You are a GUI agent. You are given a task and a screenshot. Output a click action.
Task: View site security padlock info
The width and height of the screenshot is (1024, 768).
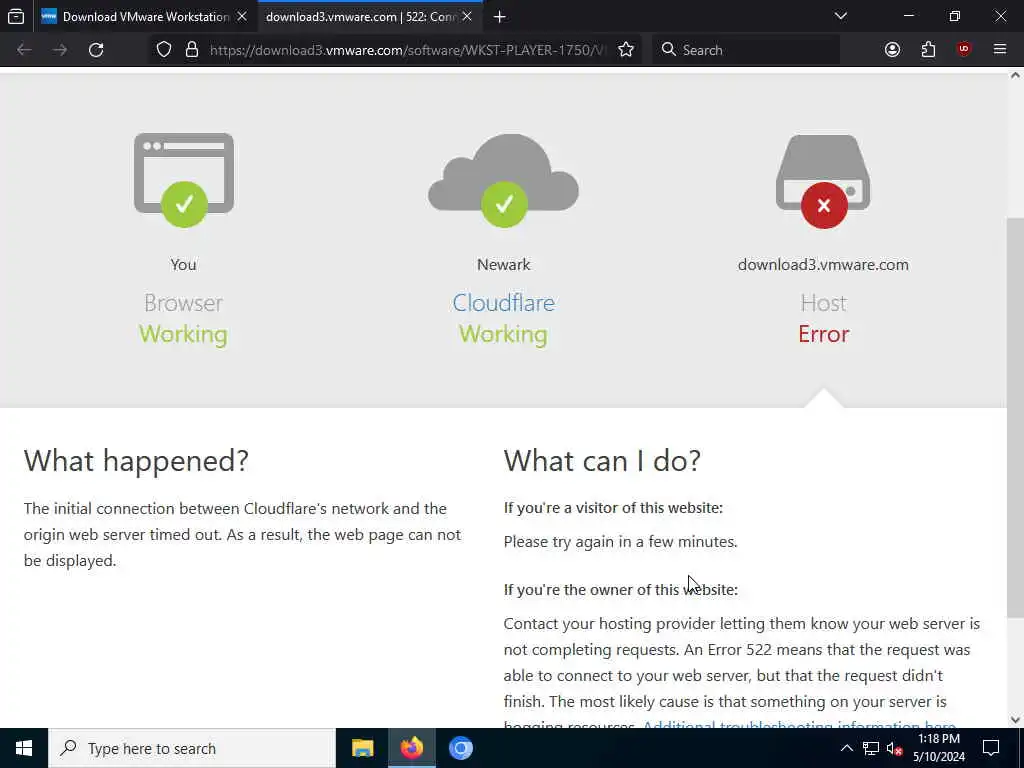[x=192, y=50]
